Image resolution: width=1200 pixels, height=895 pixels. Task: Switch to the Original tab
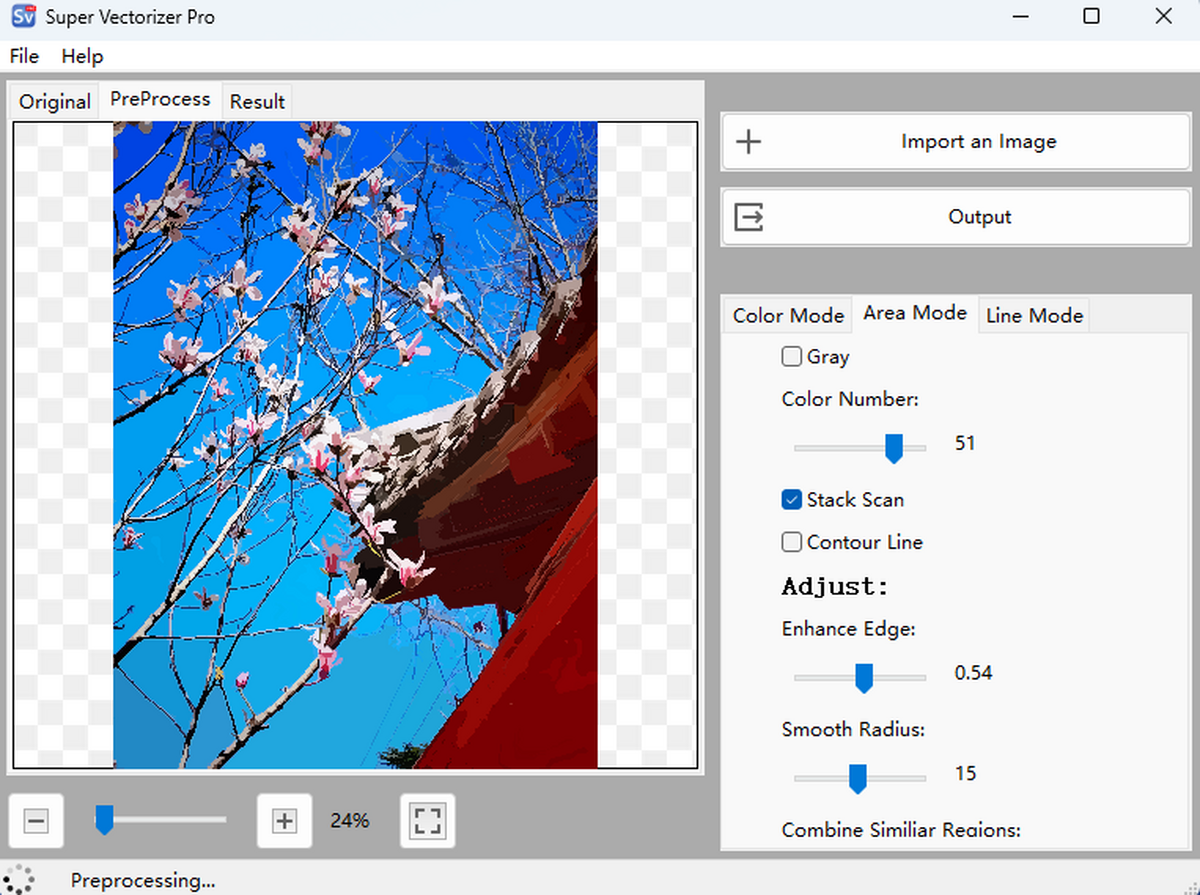tap(54, 101)
